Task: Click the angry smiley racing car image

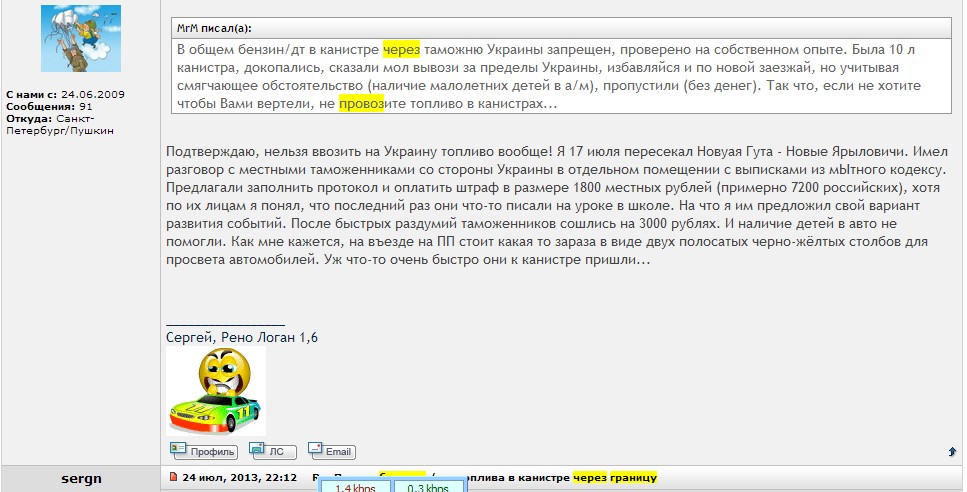Action: [215, 390]
